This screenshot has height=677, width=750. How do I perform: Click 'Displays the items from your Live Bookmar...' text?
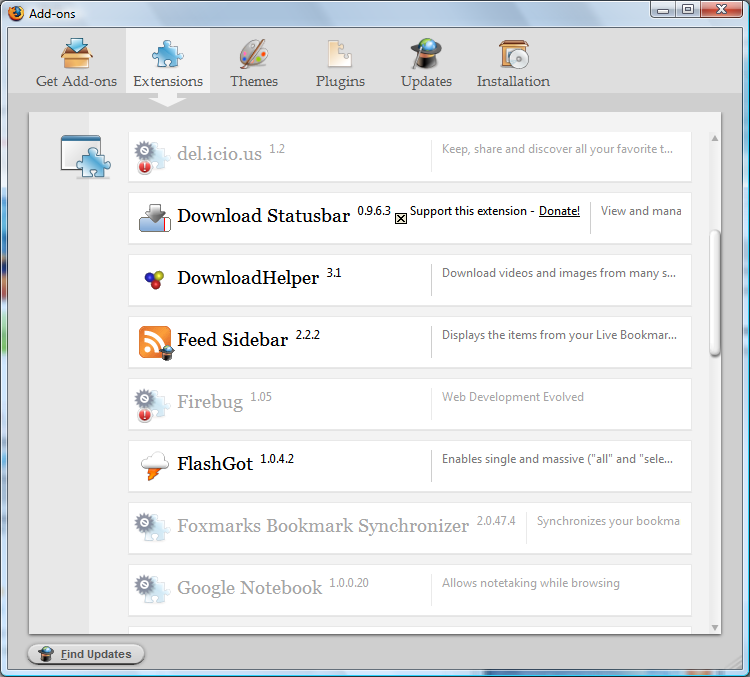coord(559,335)
